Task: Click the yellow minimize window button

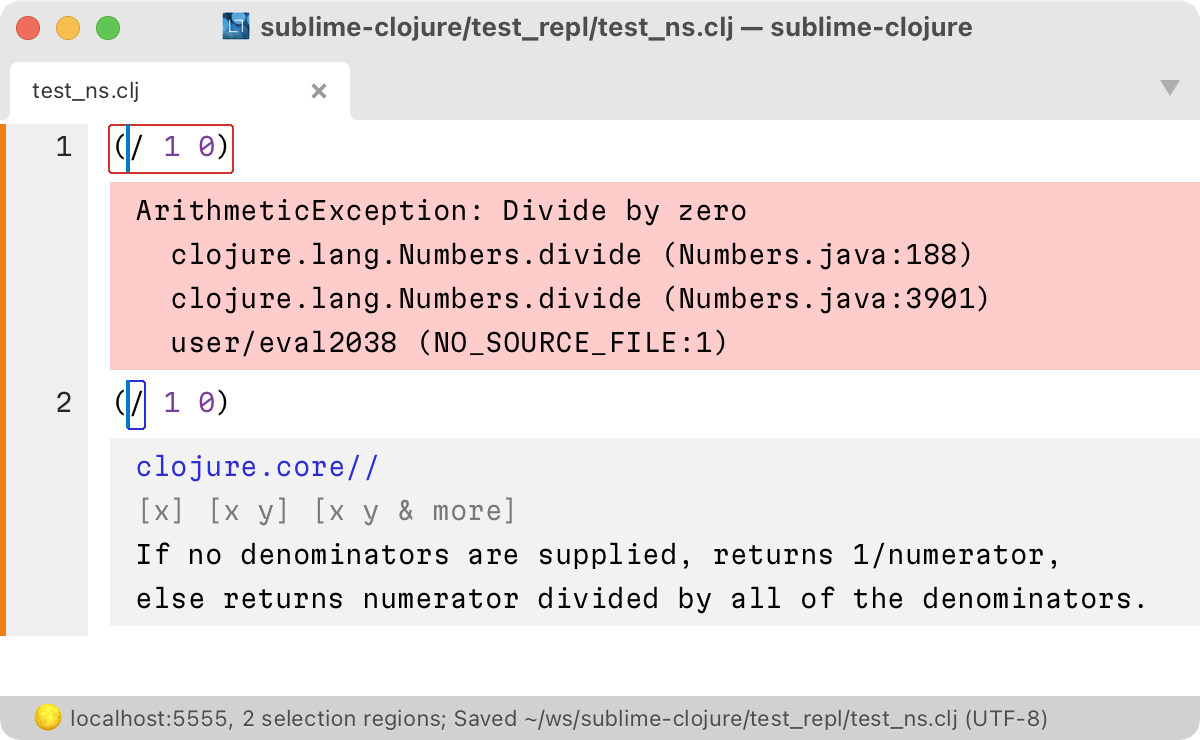Action: pyautogui.click(x=68, y=28)
